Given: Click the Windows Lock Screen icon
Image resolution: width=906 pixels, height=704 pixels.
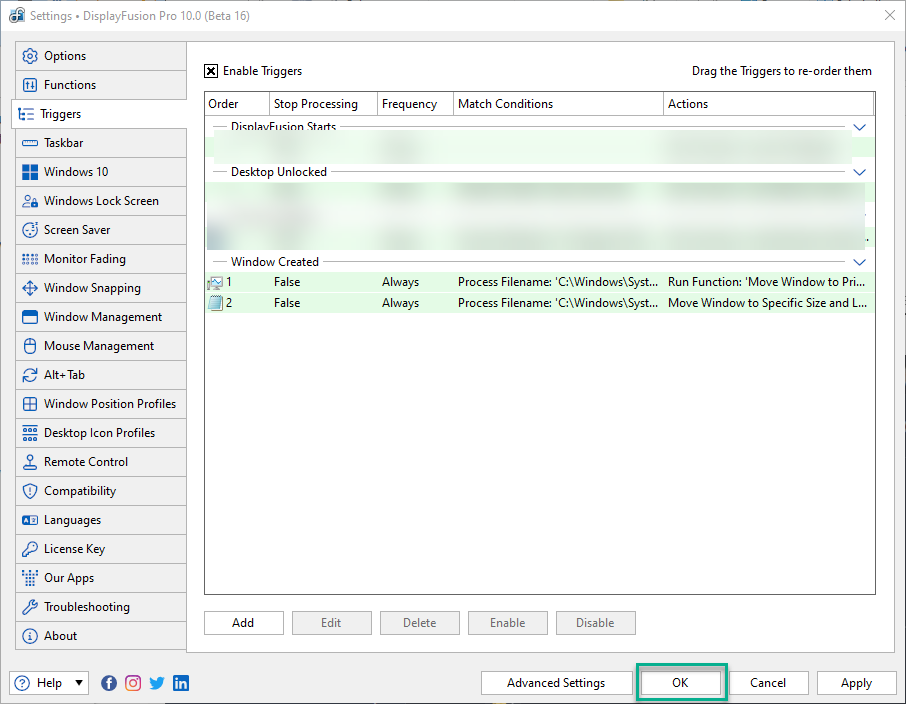Looking at the screenshot, I should point(29,201).
